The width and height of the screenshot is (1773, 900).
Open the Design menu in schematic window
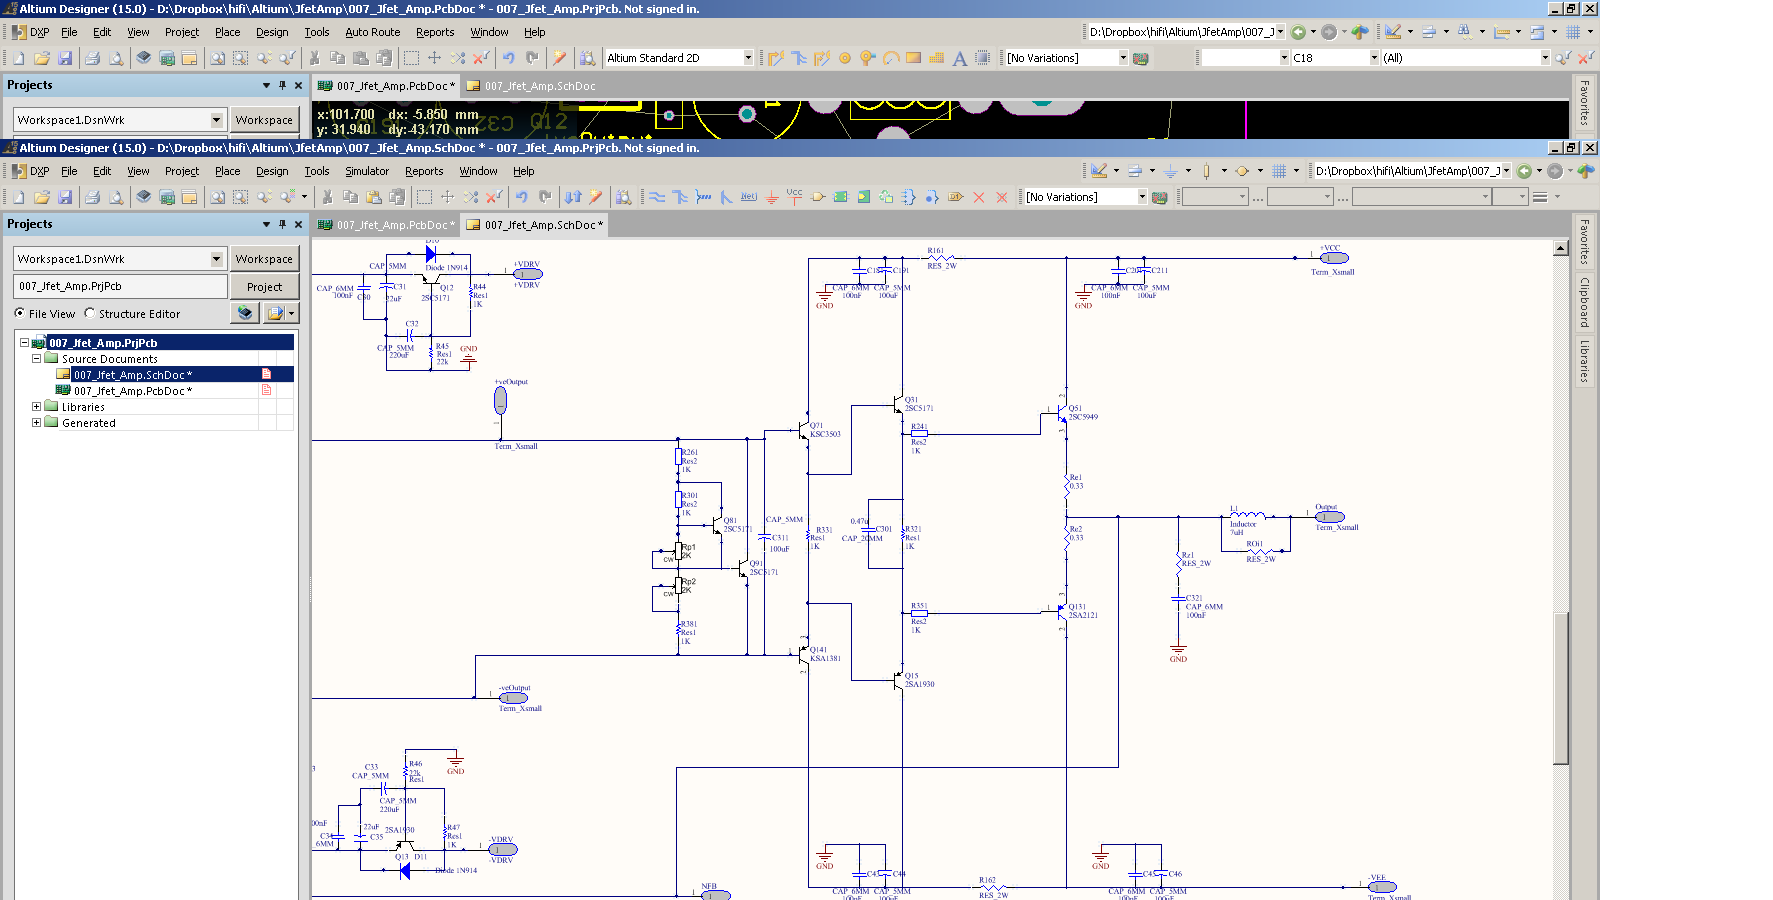[272, 171]
